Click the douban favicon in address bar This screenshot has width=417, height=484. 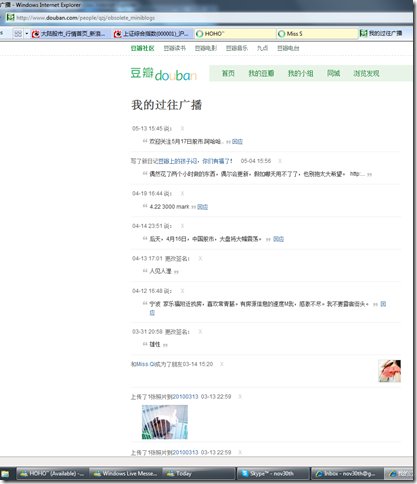[10, 17]
